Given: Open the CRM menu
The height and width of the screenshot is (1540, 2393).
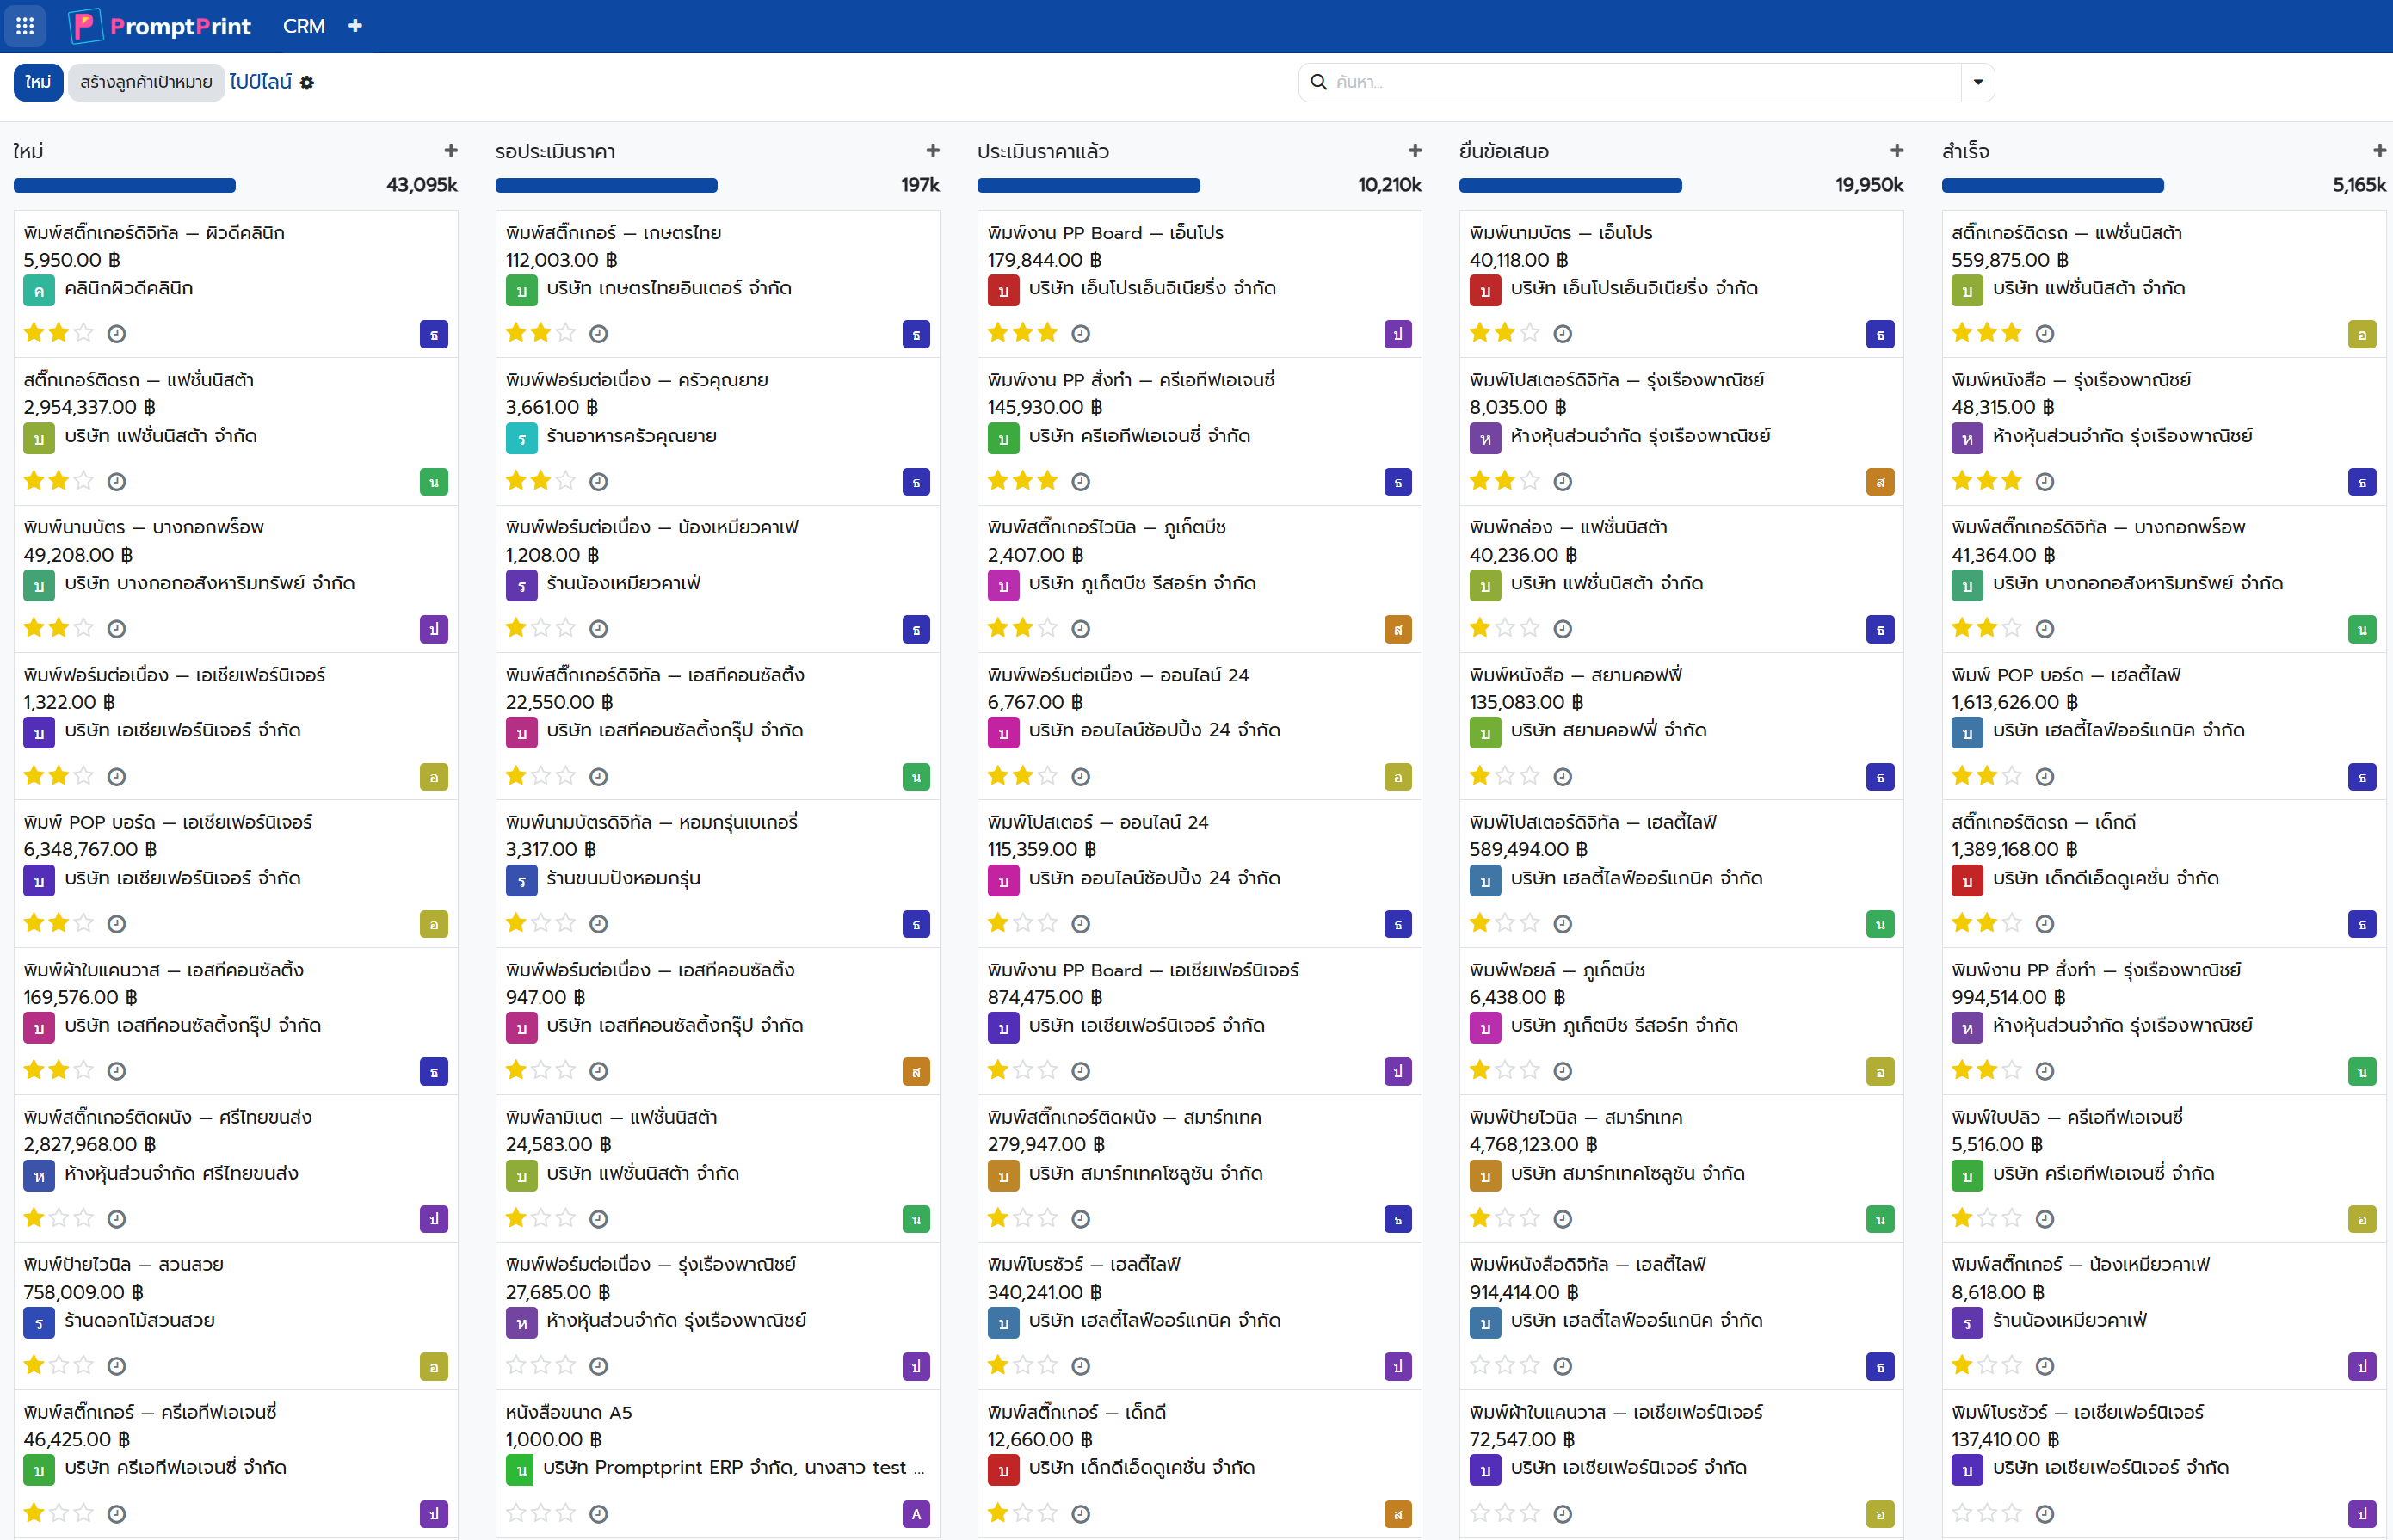Looking at the screenshot, I should [x=304, y=26].
